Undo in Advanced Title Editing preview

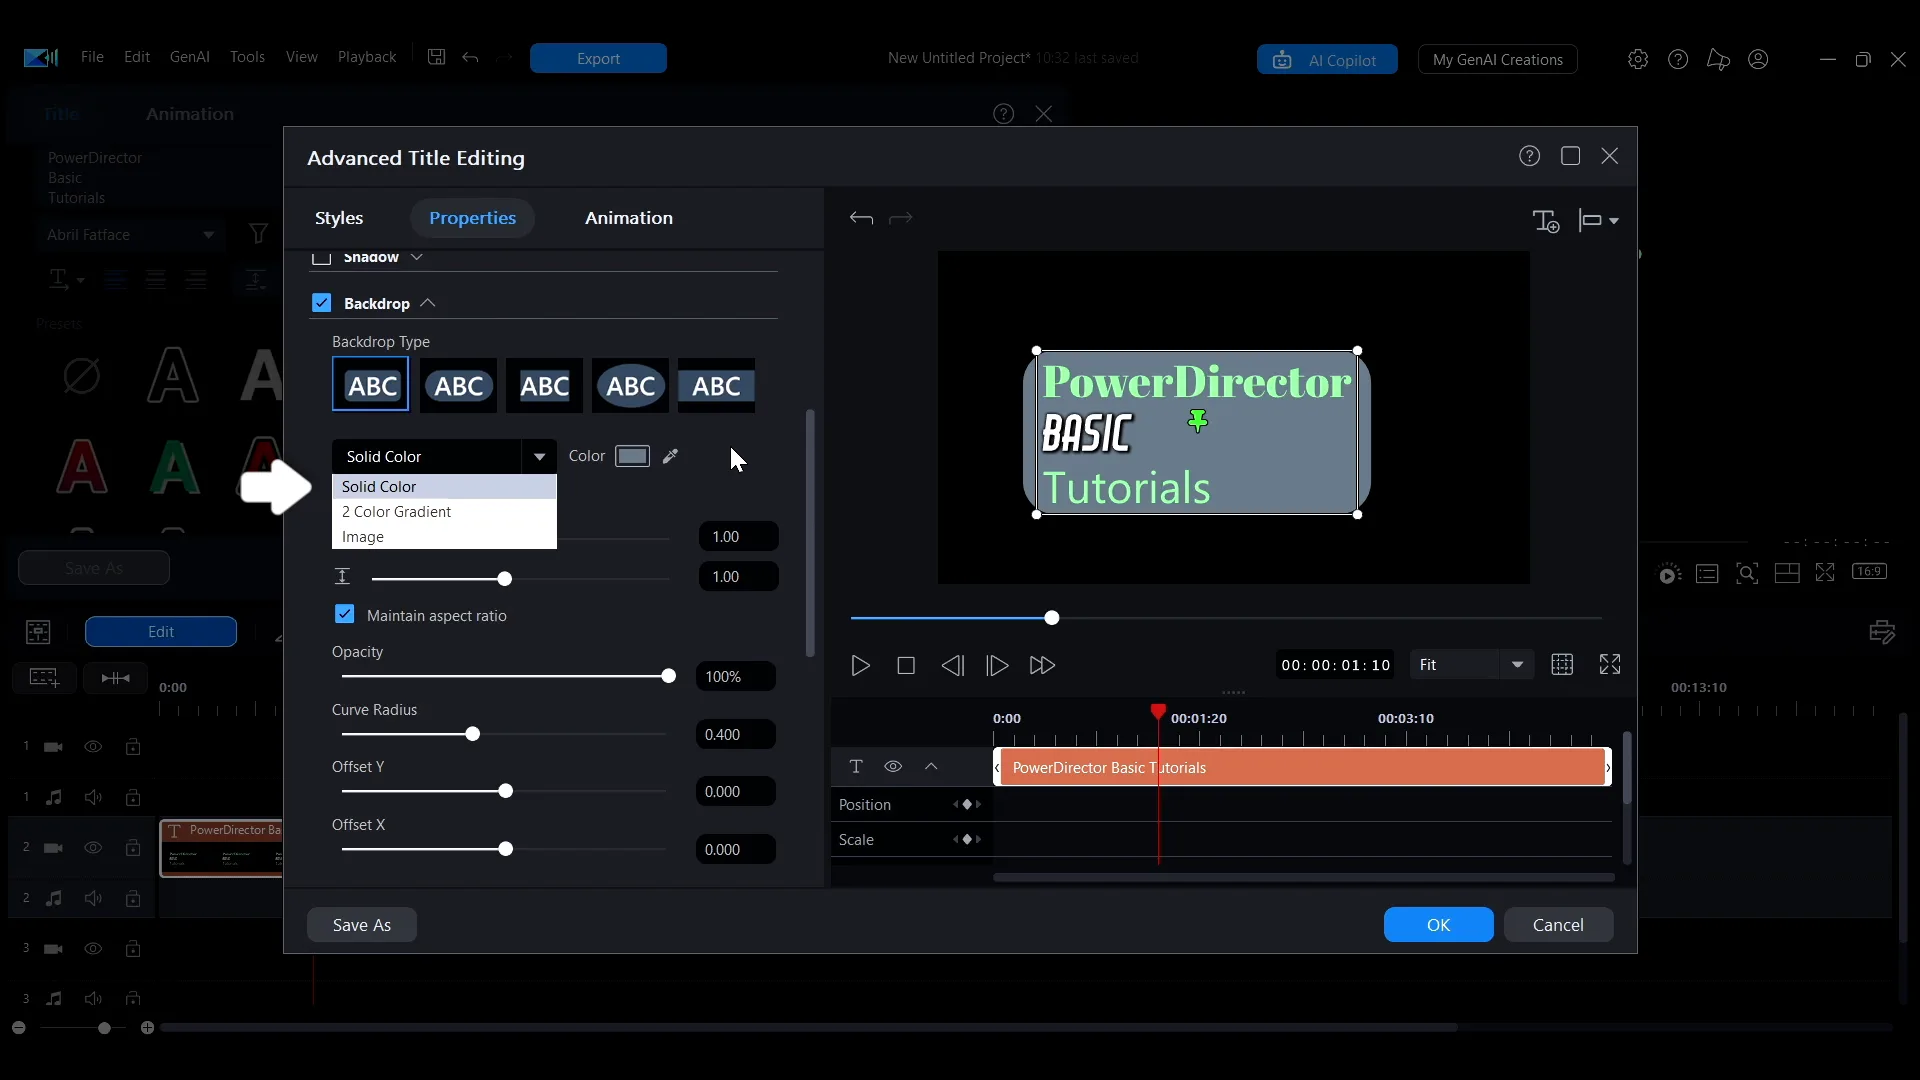[x=861, y=218]
